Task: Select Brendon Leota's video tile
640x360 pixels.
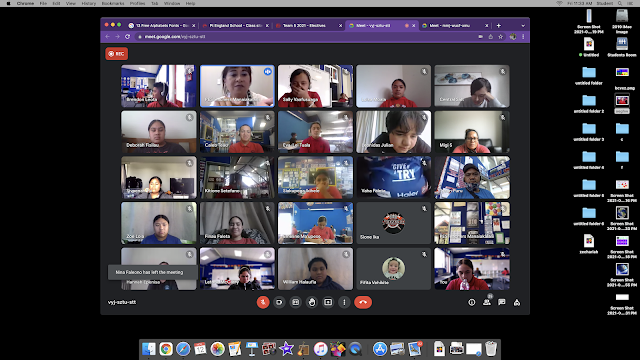Action: (158, 86)
